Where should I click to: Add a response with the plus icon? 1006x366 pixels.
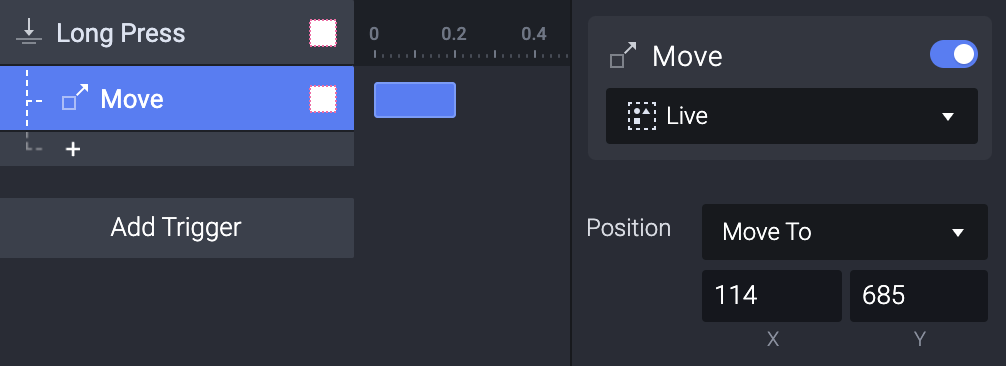tap(73, 150)
